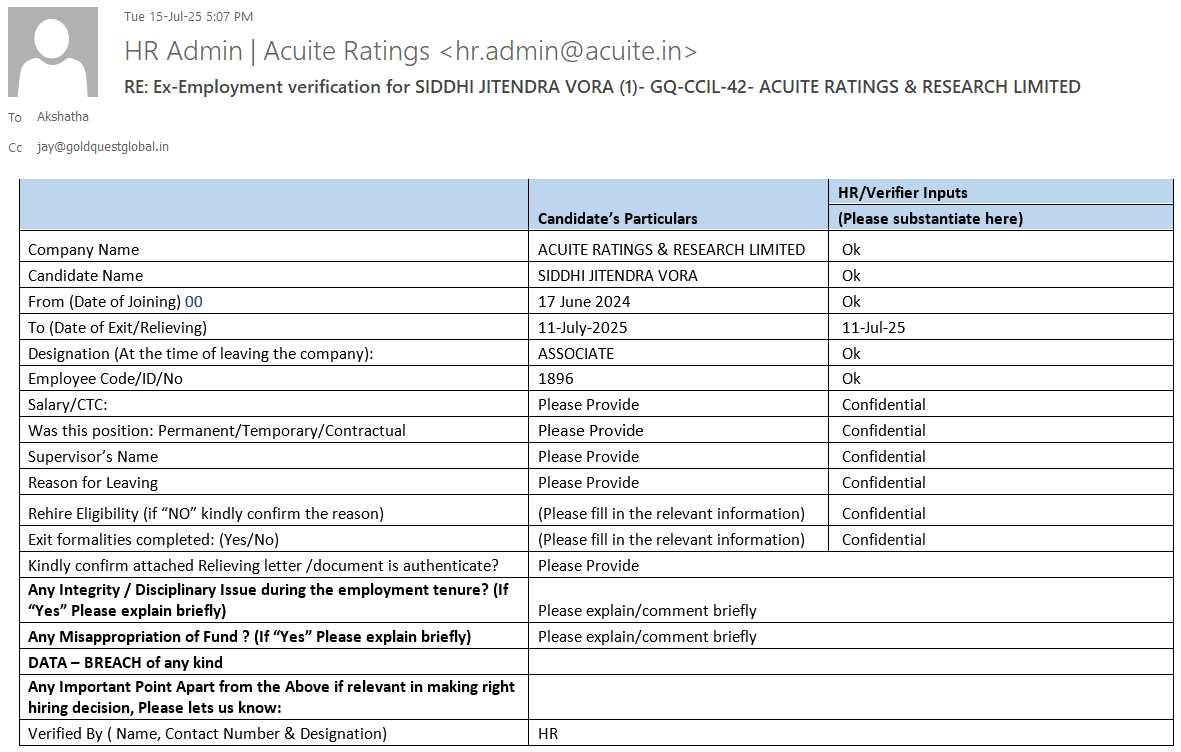Click Any Important Point Apart label
The height and width of the screenshot is (752, 1181).
(271, 697)
